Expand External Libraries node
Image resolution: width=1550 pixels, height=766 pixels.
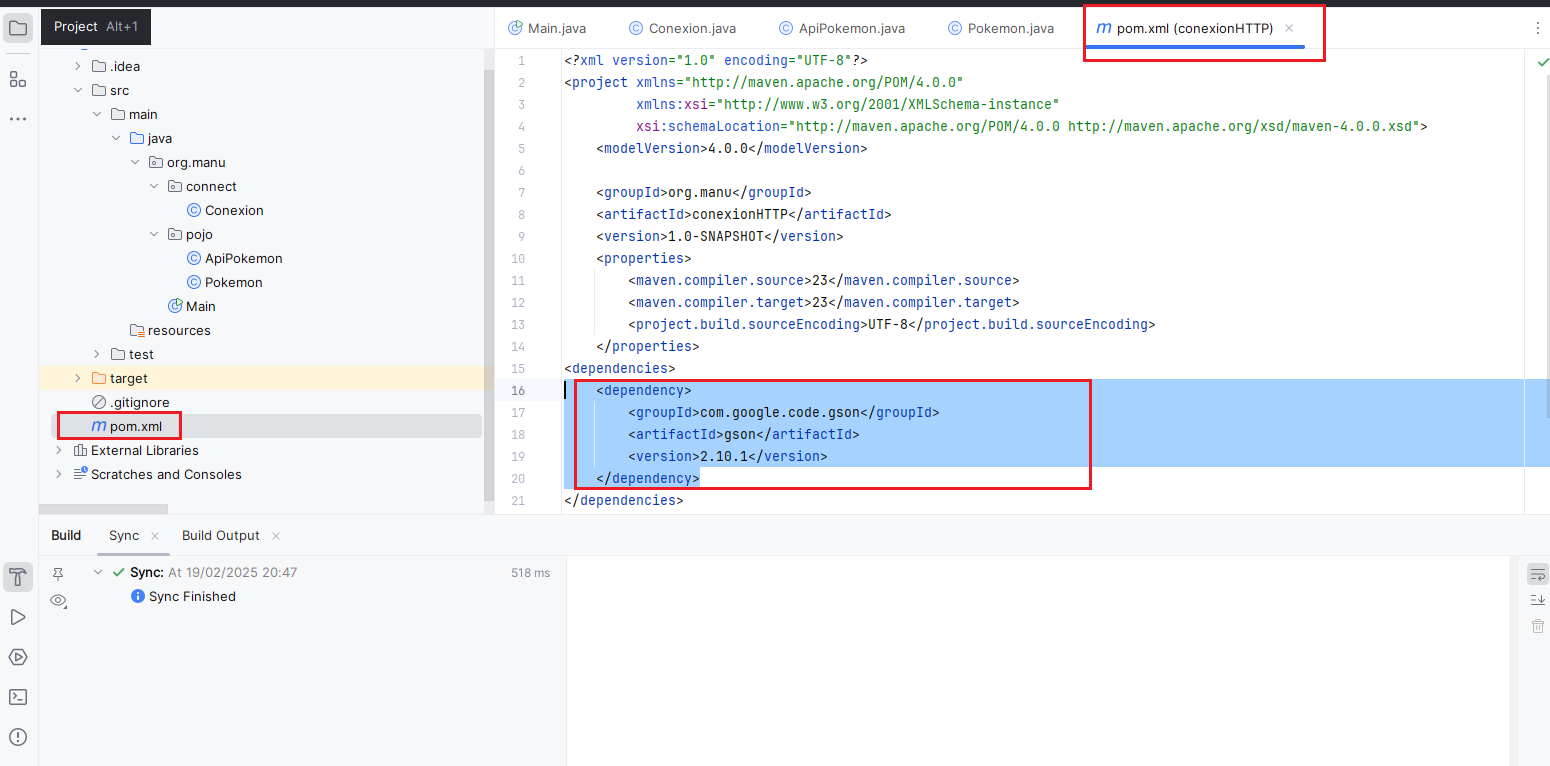[x=59, y=450]
